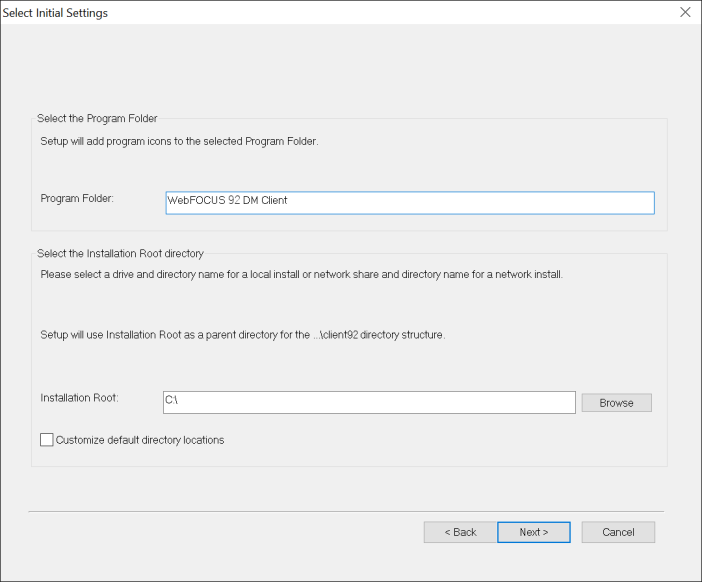The width and height of the screenshot is (702, 582).
Task: Click the 'Customize default directory locations' label
Action: point(140,440)
